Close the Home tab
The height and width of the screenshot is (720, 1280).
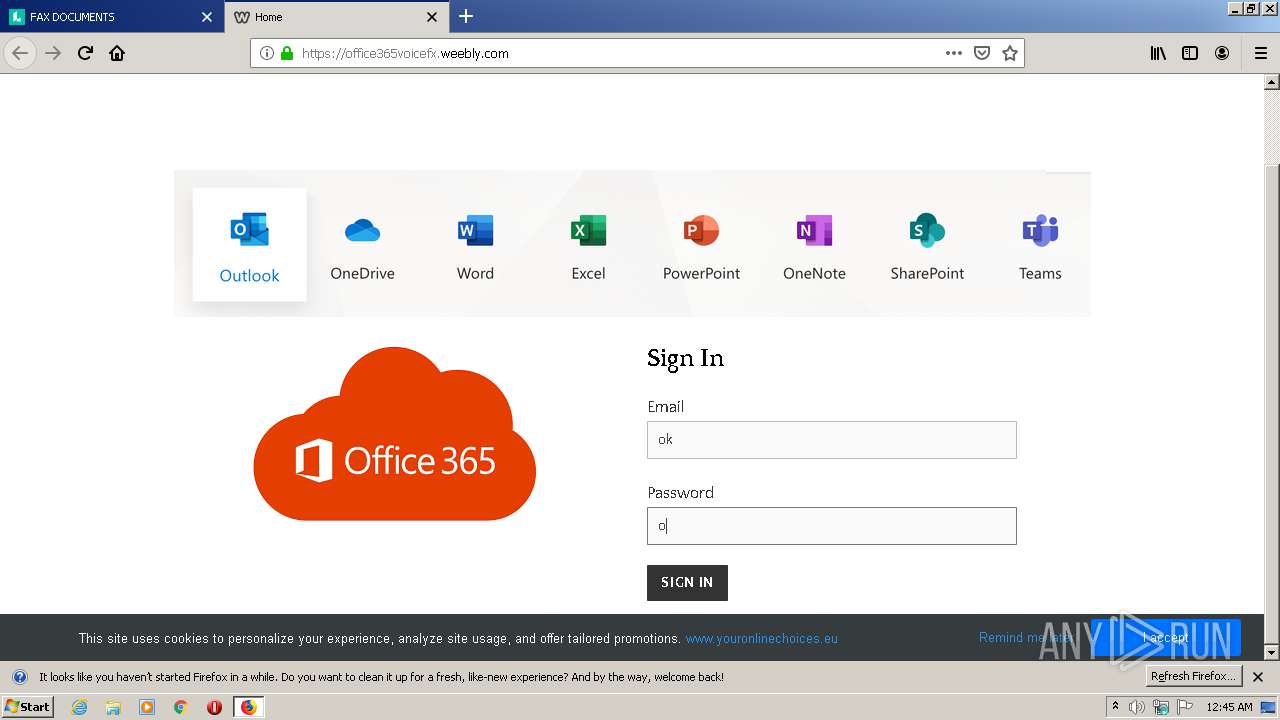pyautogui.click(x=432, y=17)
